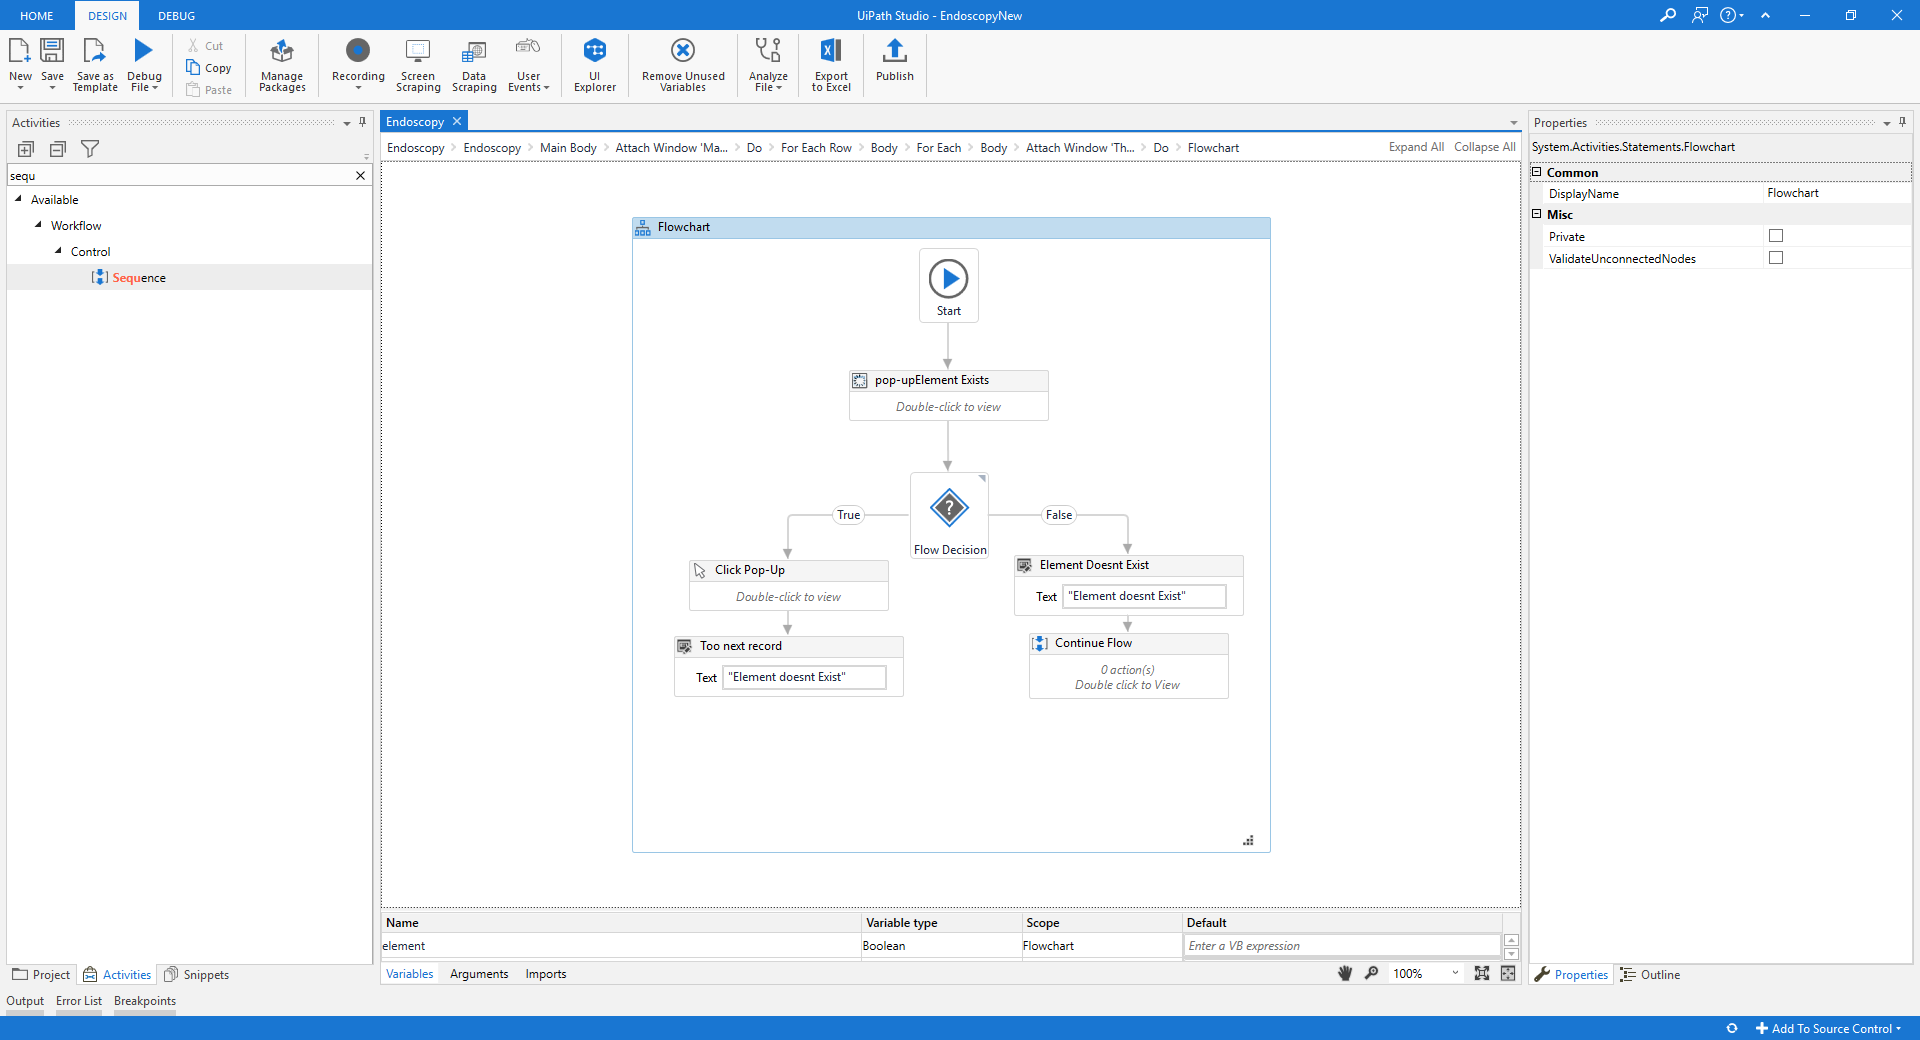Filter activities in the Activities panel
The height and width of the screenshot is (1040, 1920).
[90, 148]
